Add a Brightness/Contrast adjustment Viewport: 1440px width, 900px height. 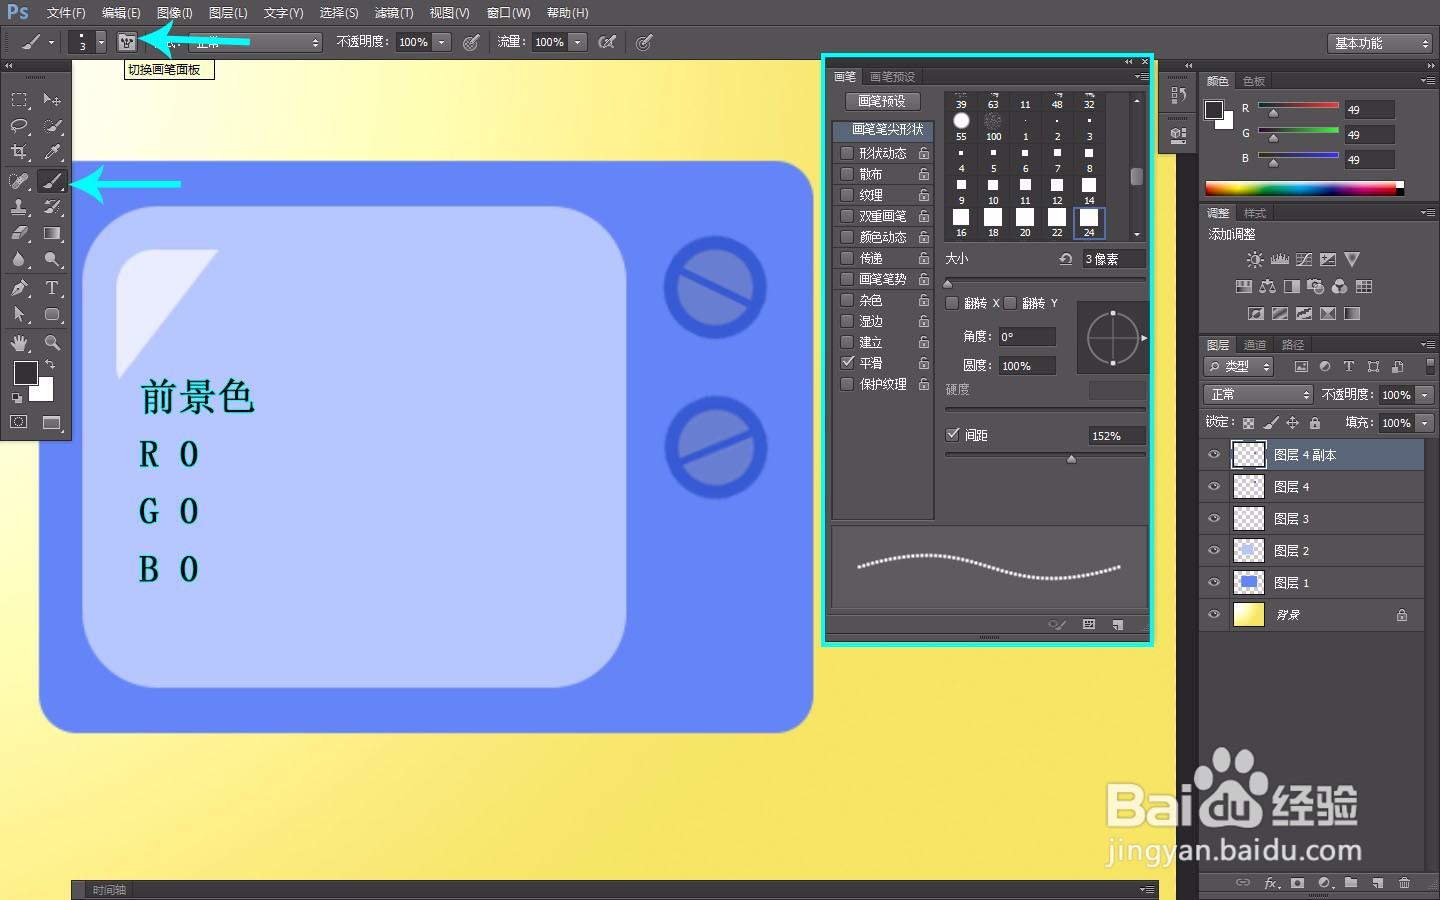[x=1255, y=259]
